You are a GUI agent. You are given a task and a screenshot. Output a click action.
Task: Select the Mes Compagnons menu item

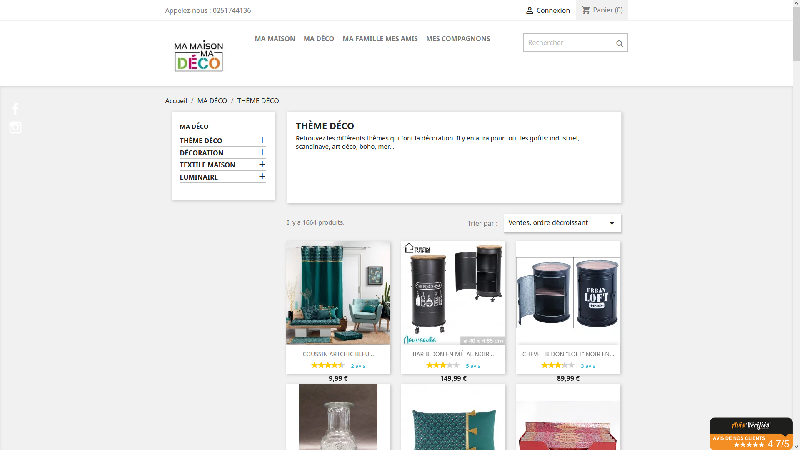tap(458, 39)
